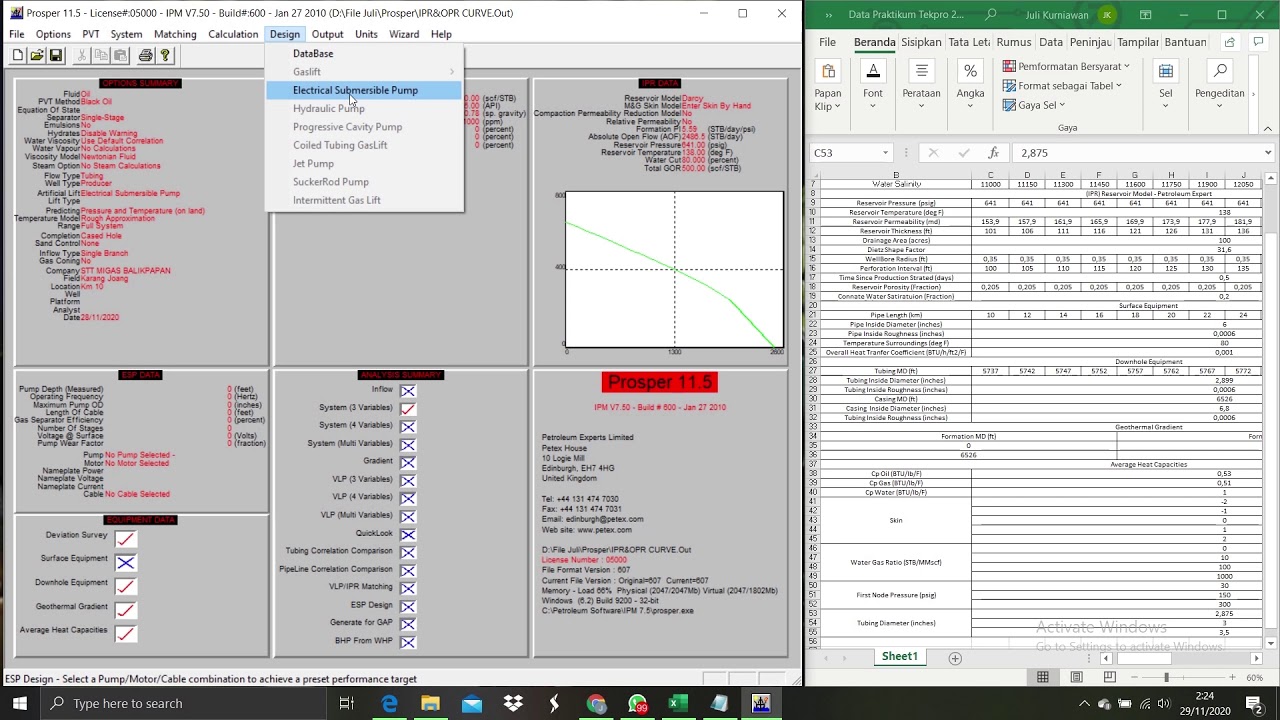Switch to the Sisipkan tab in Excel
Screen dimensions: 1280x720
pyautogui.click(x=921, y=42)
